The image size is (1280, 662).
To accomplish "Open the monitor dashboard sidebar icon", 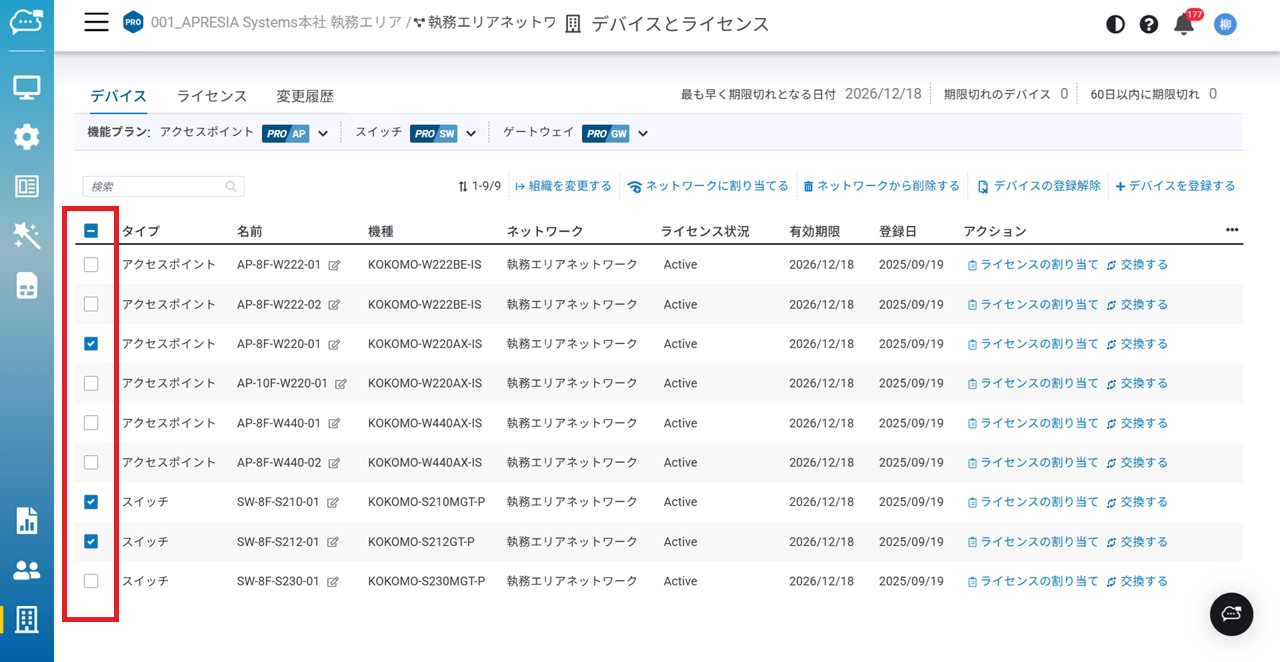I will pos(27,88).
